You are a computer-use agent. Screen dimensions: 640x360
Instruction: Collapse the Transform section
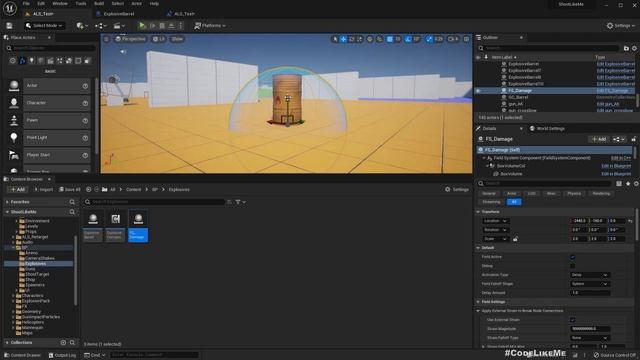478,212
